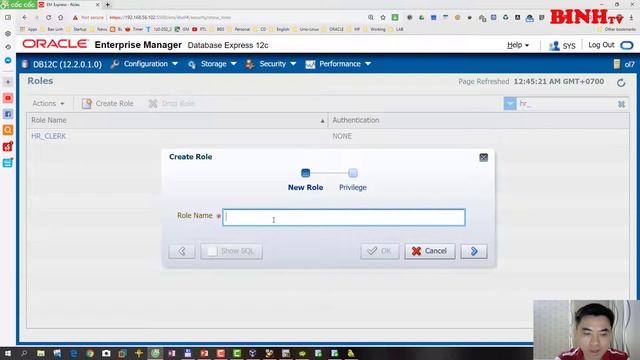Open the Working bookmarks folder
This screenshot has width=640, height=360.
[x=375, y=29]
